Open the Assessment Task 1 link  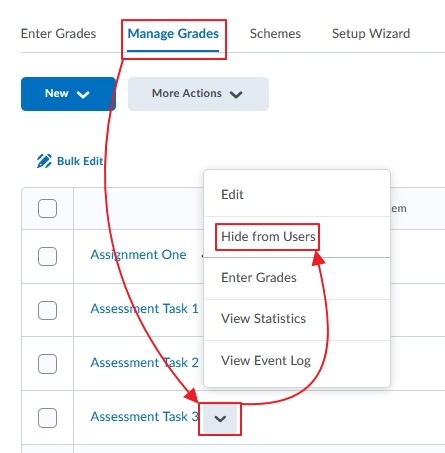(x=144, y=309)
